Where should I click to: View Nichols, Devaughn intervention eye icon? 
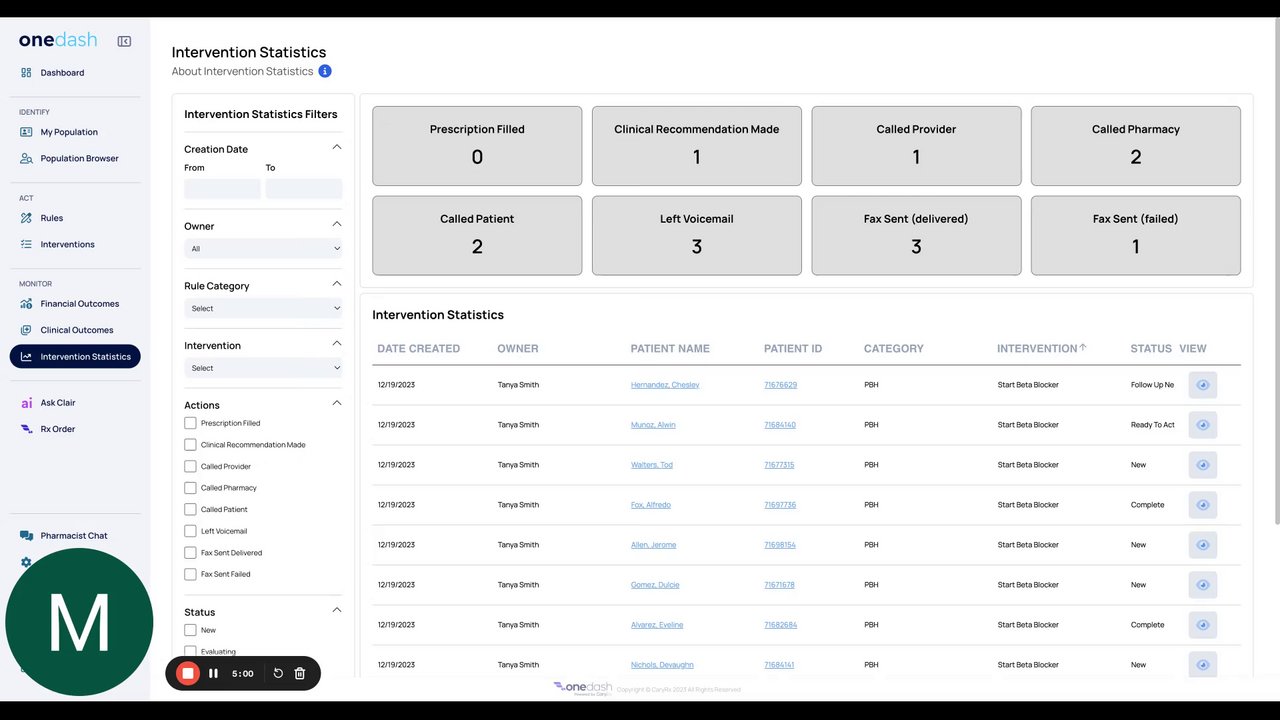pos(1202,665)
